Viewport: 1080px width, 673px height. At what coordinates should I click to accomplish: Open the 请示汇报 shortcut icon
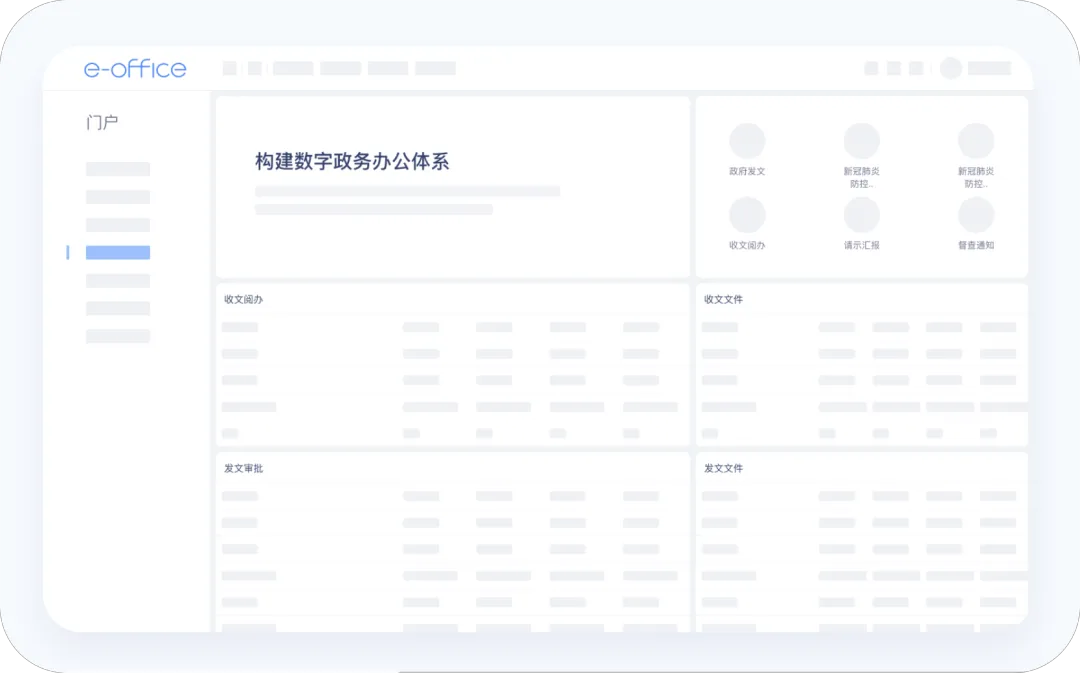coord(861,215)
